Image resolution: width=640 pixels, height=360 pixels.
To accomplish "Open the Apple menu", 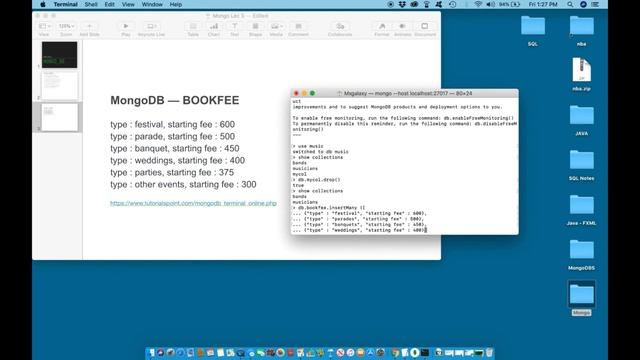I will [43, 4].
